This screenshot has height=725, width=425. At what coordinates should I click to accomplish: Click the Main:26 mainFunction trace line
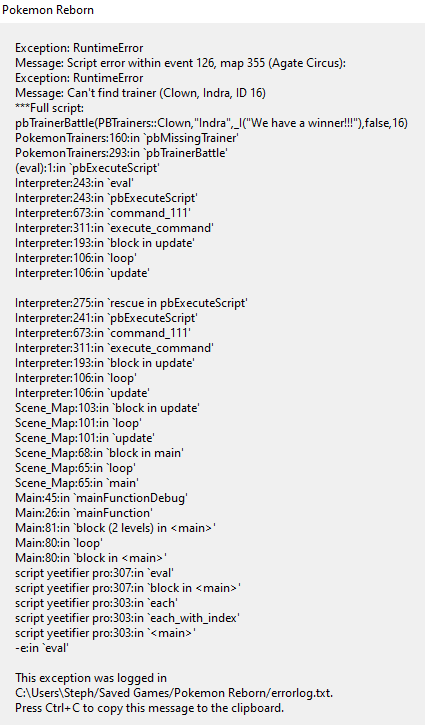point(84,513)
